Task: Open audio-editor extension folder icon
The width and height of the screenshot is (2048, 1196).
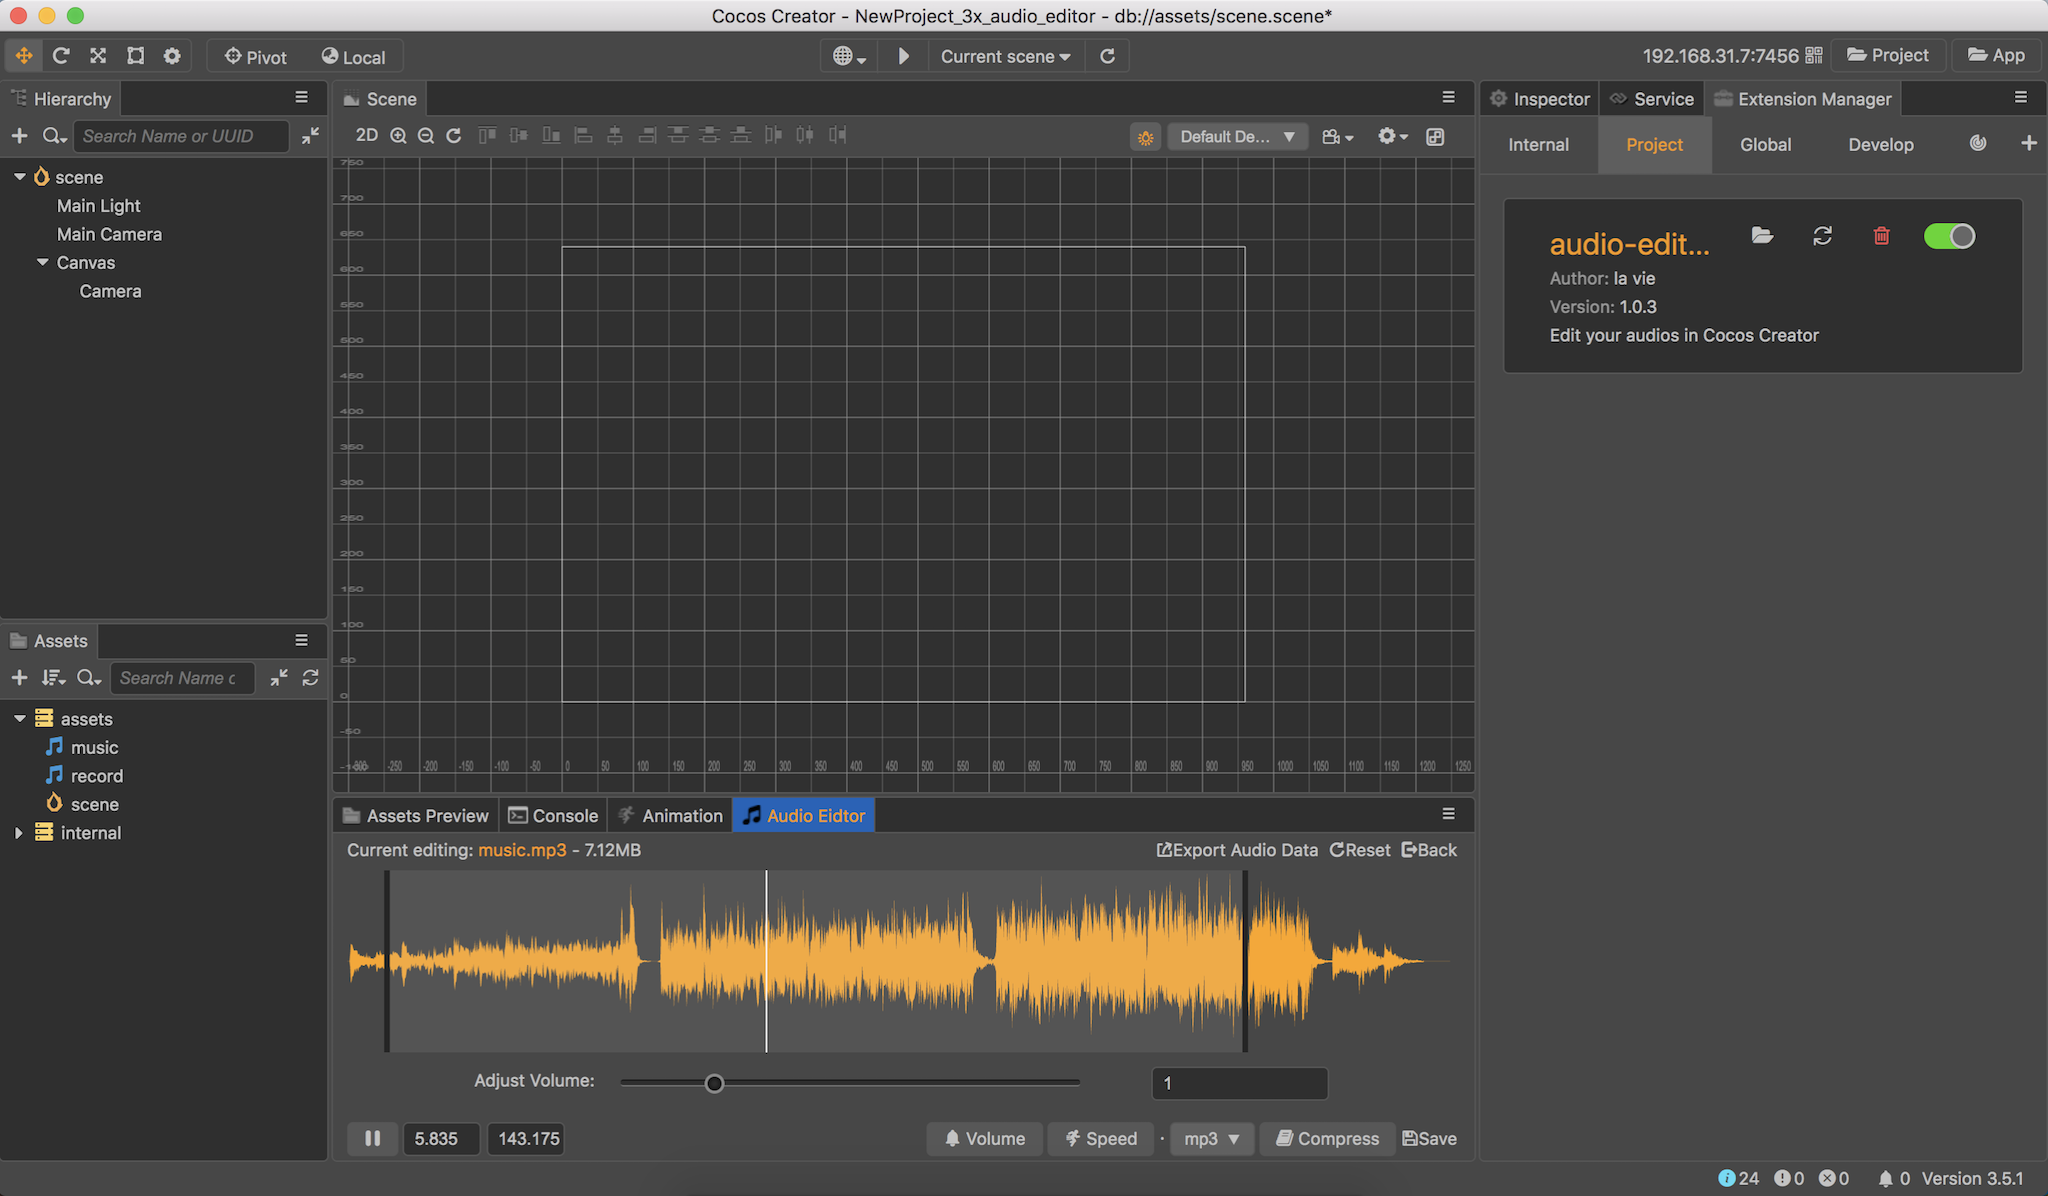Action: (1762, 236)
